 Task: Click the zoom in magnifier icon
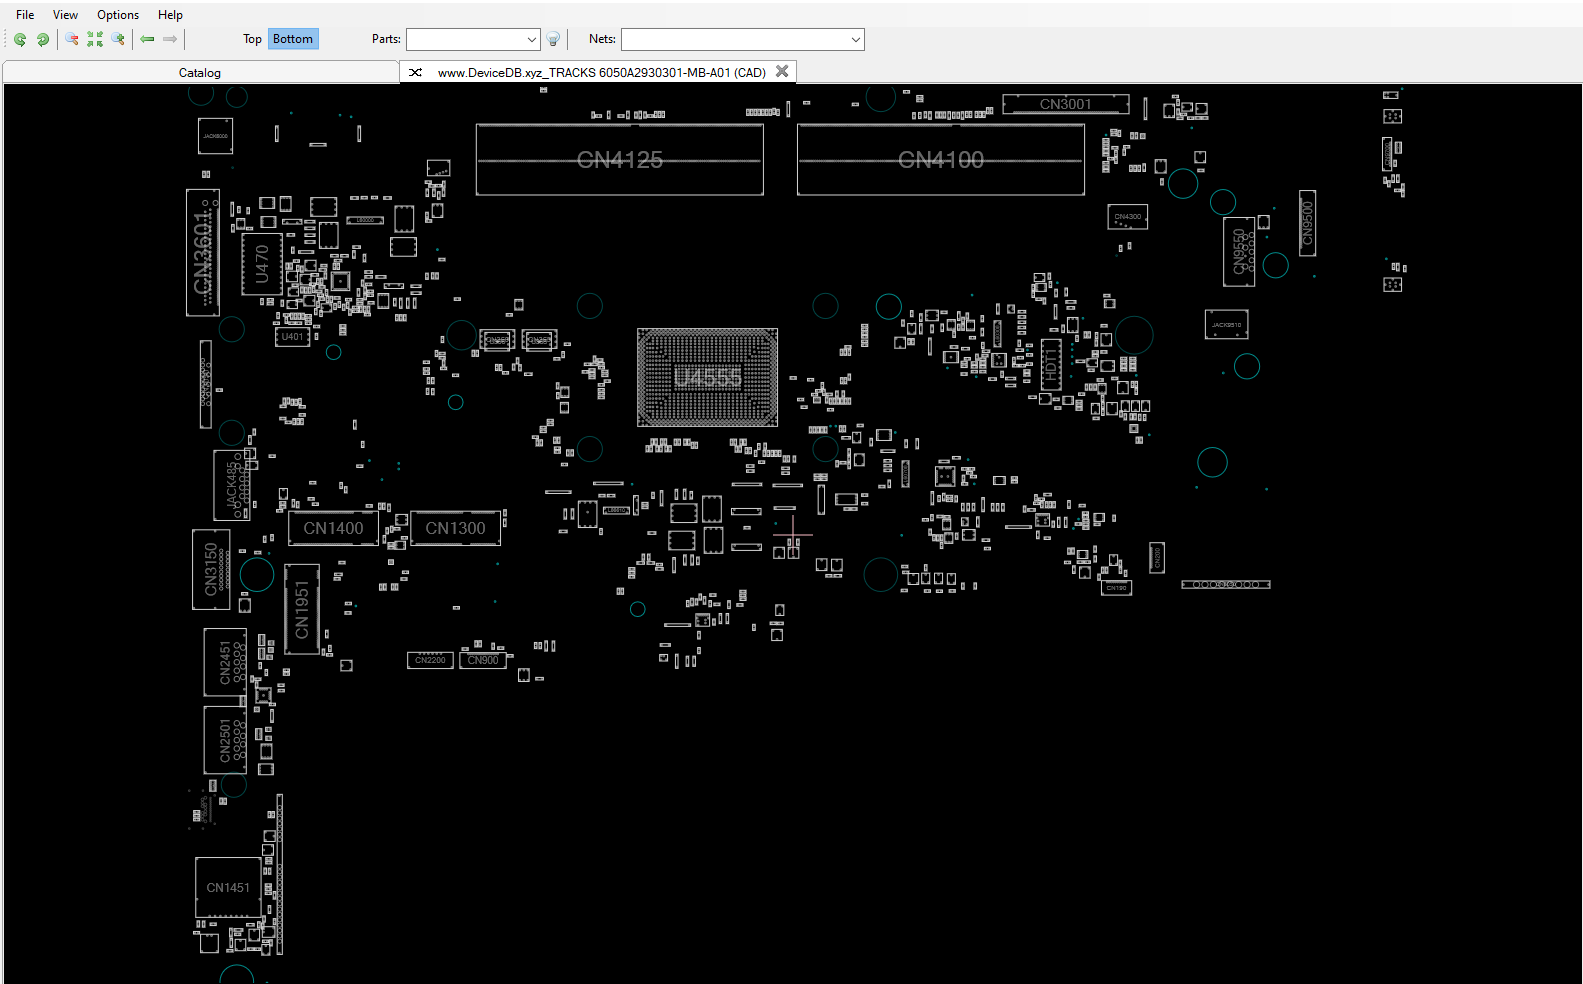(x=118, y=39)
